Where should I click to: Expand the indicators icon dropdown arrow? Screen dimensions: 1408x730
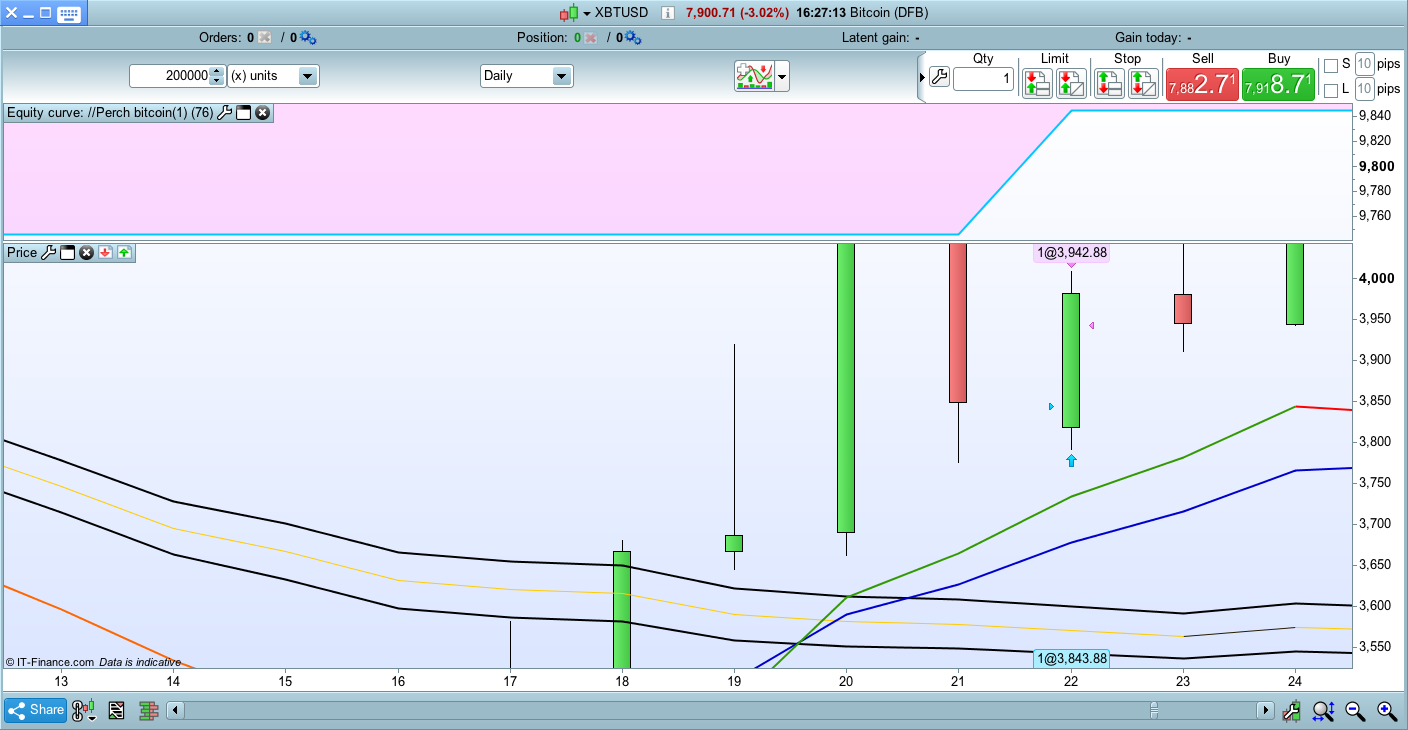tap(782, 76)
